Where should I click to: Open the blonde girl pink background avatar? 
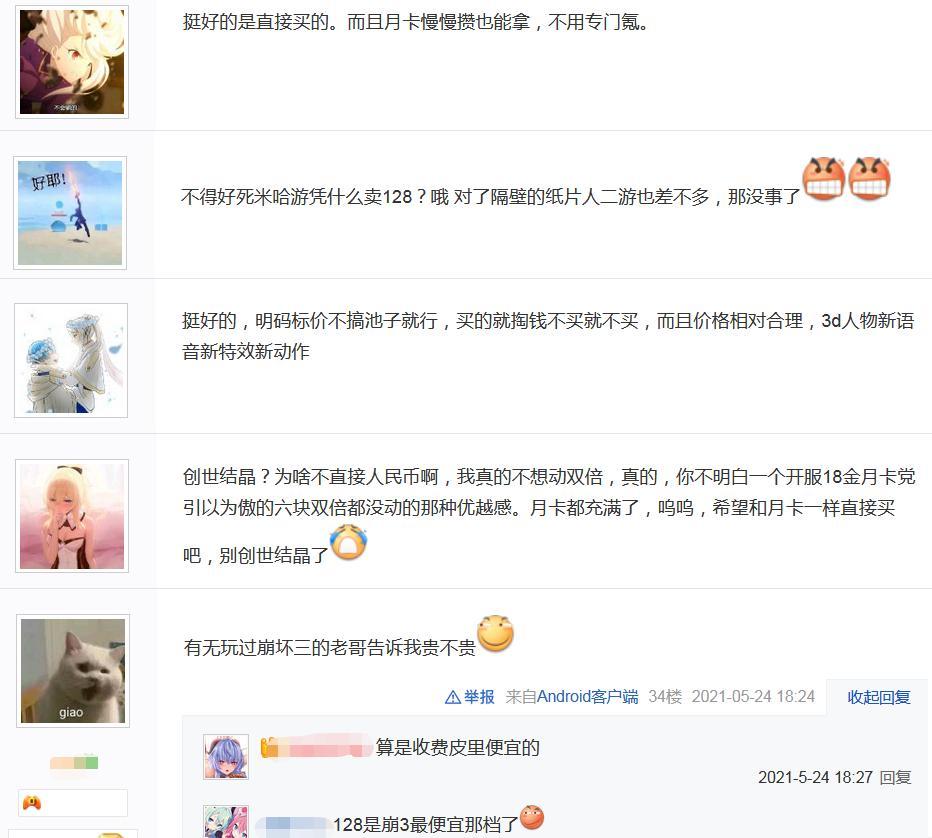point(72,516)
